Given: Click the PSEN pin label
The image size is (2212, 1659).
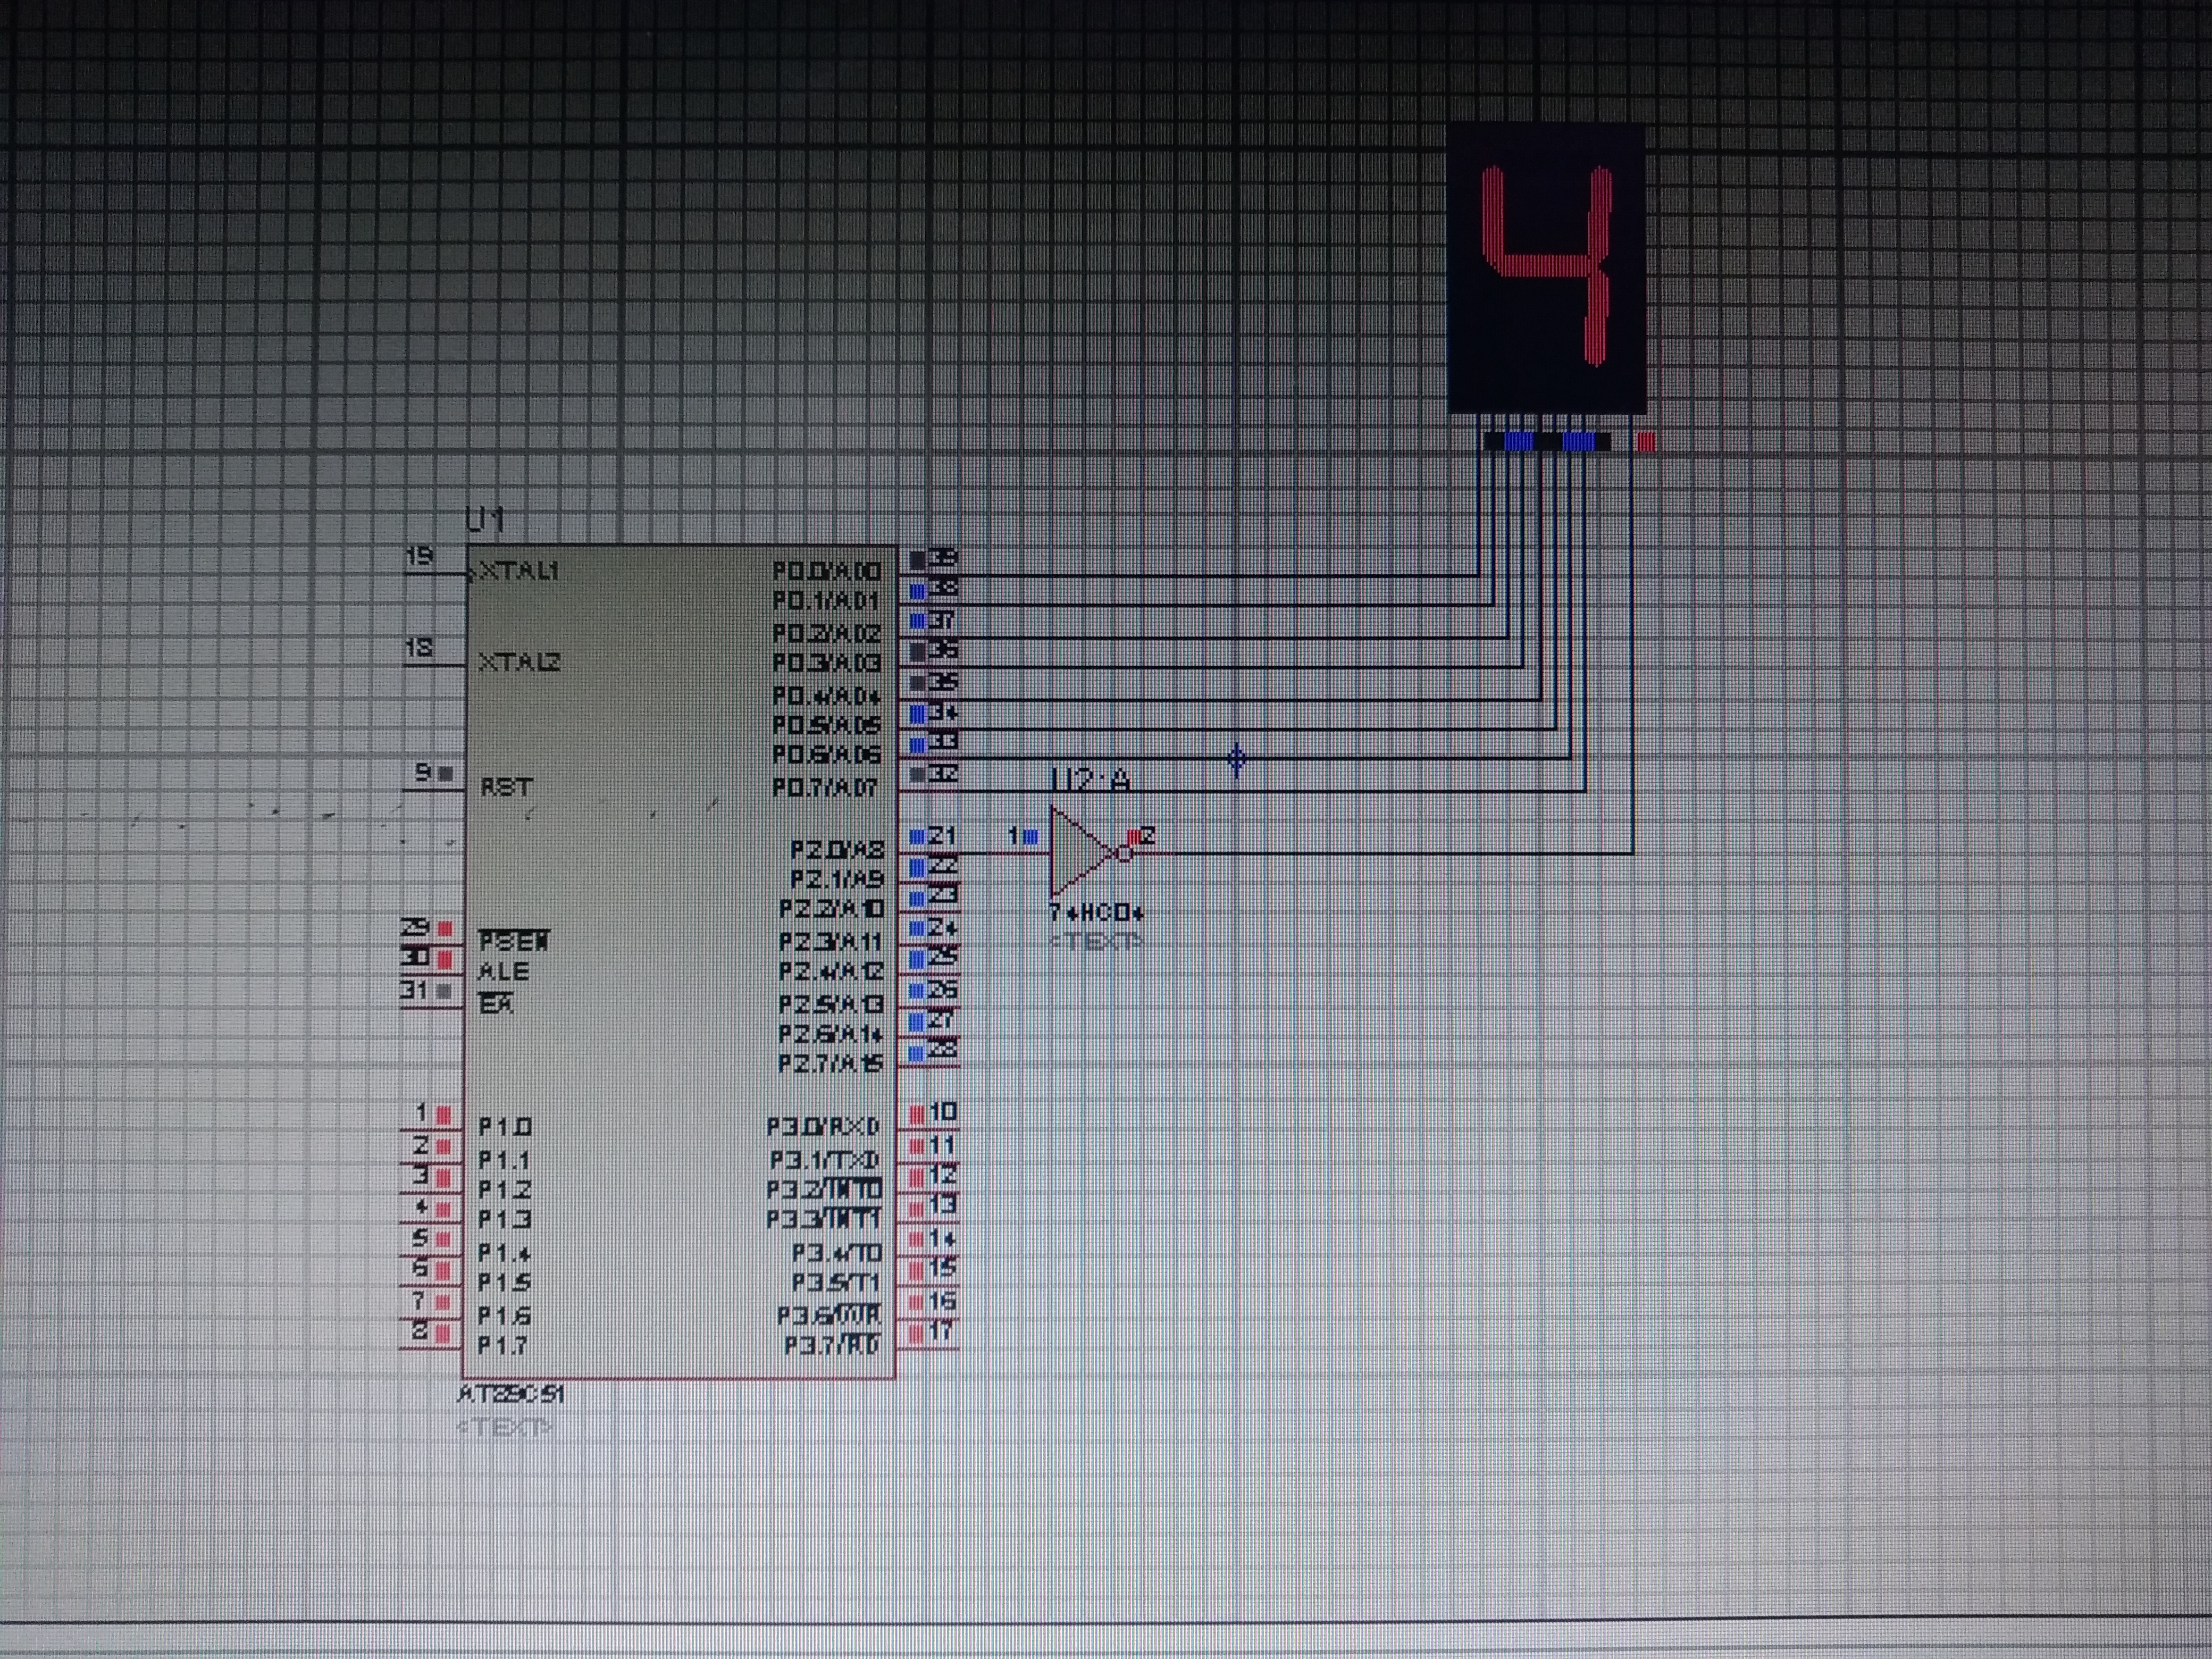Looking at the screenshot, I should tap(514, 941).
